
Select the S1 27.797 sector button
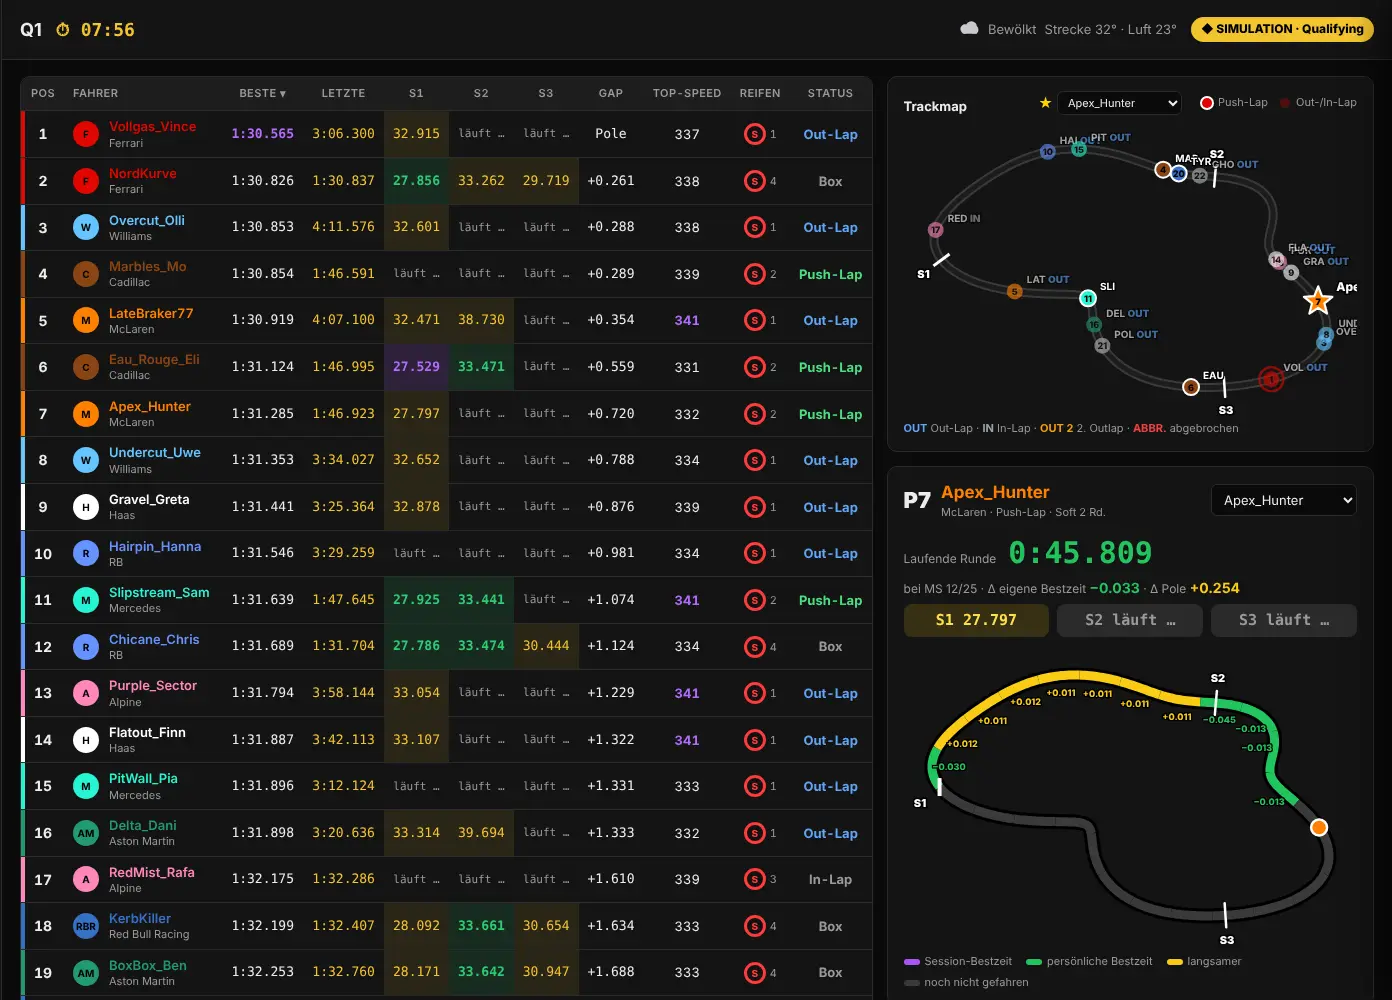pos(976,620)
